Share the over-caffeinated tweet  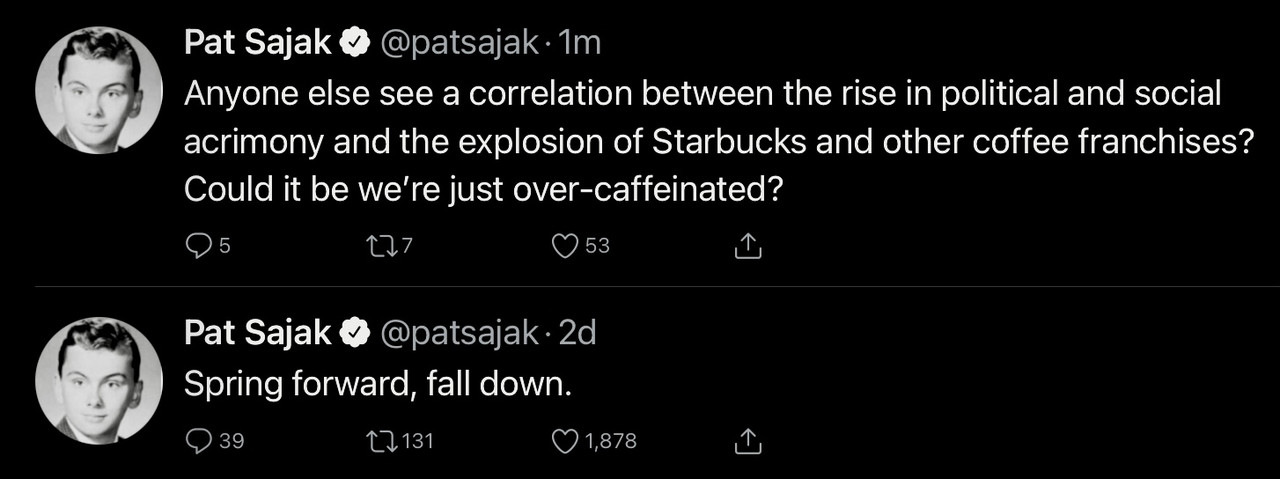pyautogui.click(x=749, y=245)
